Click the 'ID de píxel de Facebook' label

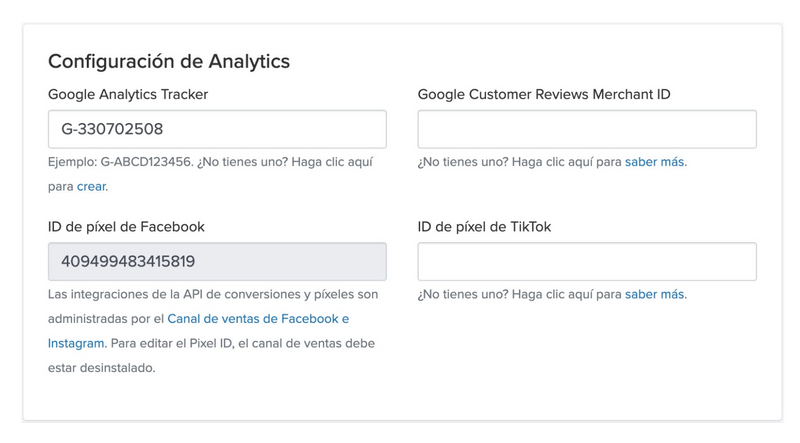click(126, 227)
